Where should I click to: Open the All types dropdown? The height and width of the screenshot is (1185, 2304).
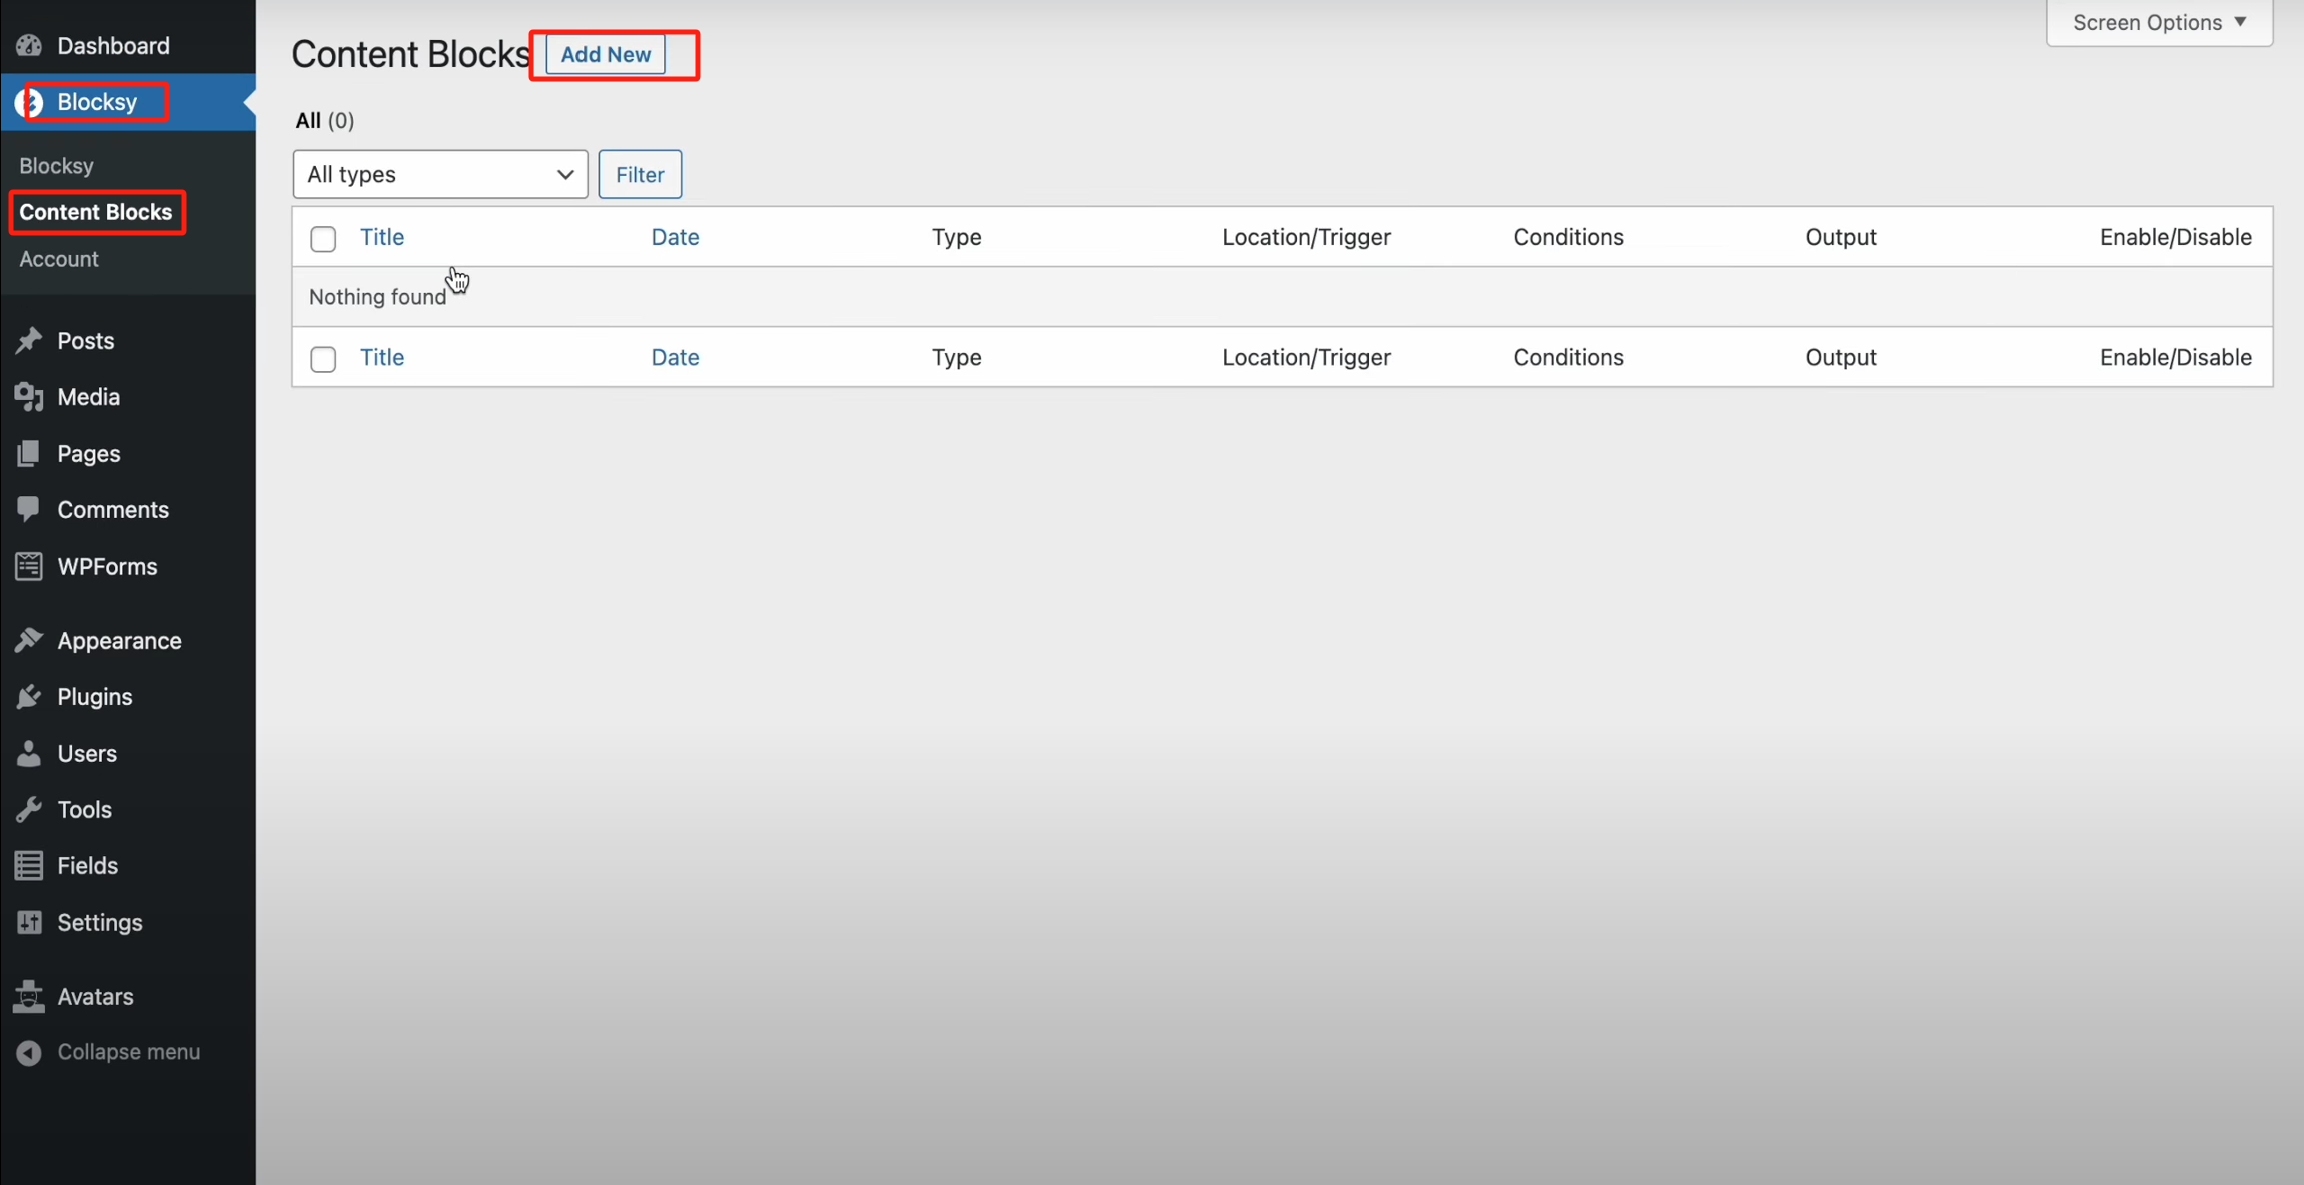coord(440,174)
